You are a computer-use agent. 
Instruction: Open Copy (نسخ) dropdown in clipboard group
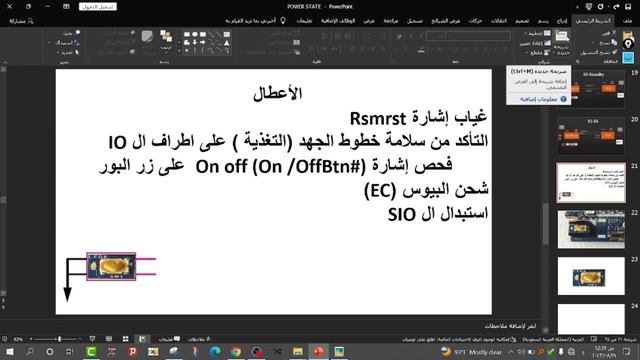coord(605,42)
